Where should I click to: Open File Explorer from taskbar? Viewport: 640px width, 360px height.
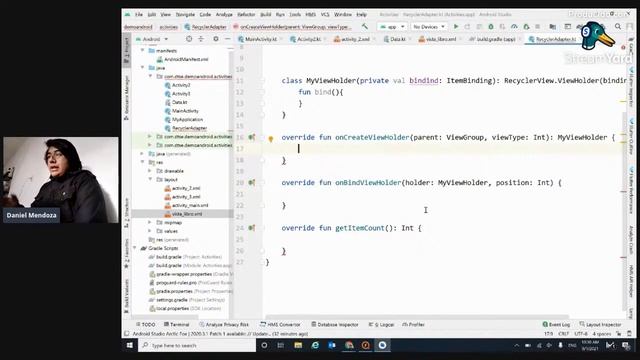[298, 345]
